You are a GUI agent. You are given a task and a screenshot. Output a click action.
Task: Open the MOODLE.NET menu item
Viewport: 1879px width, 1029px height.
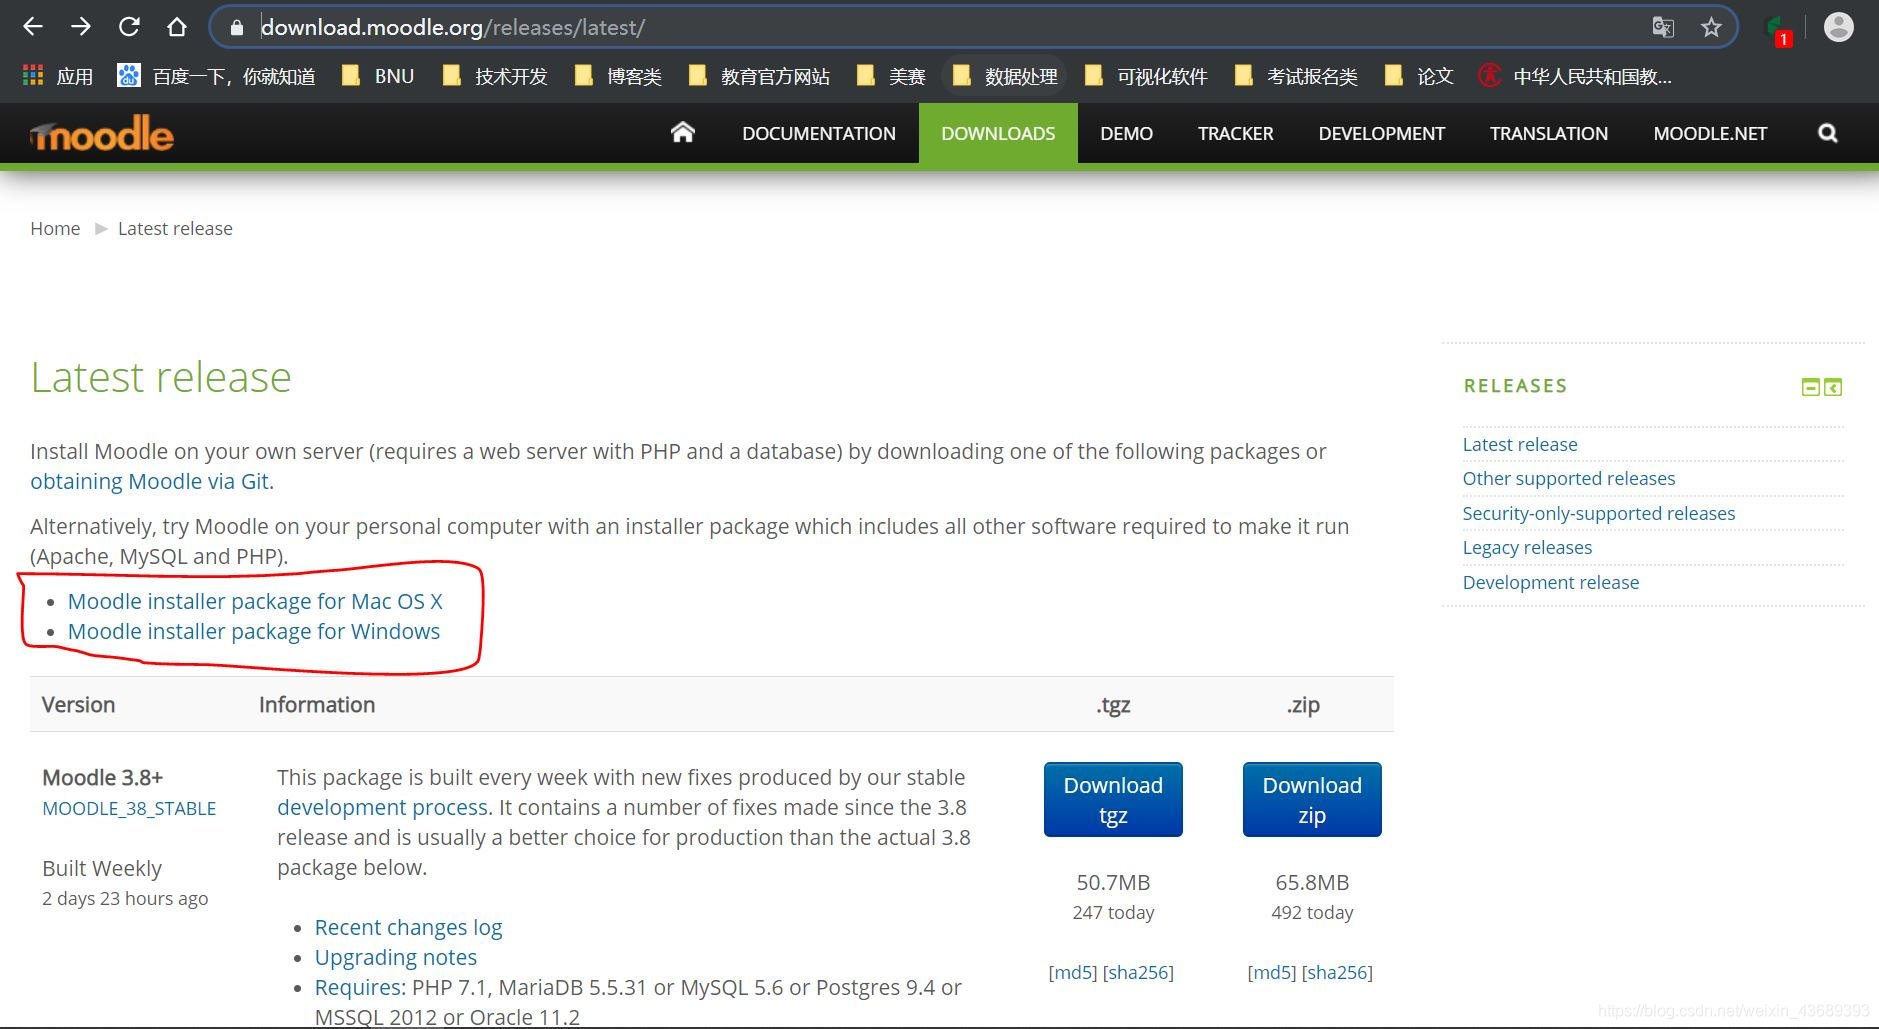(1710, 133)
